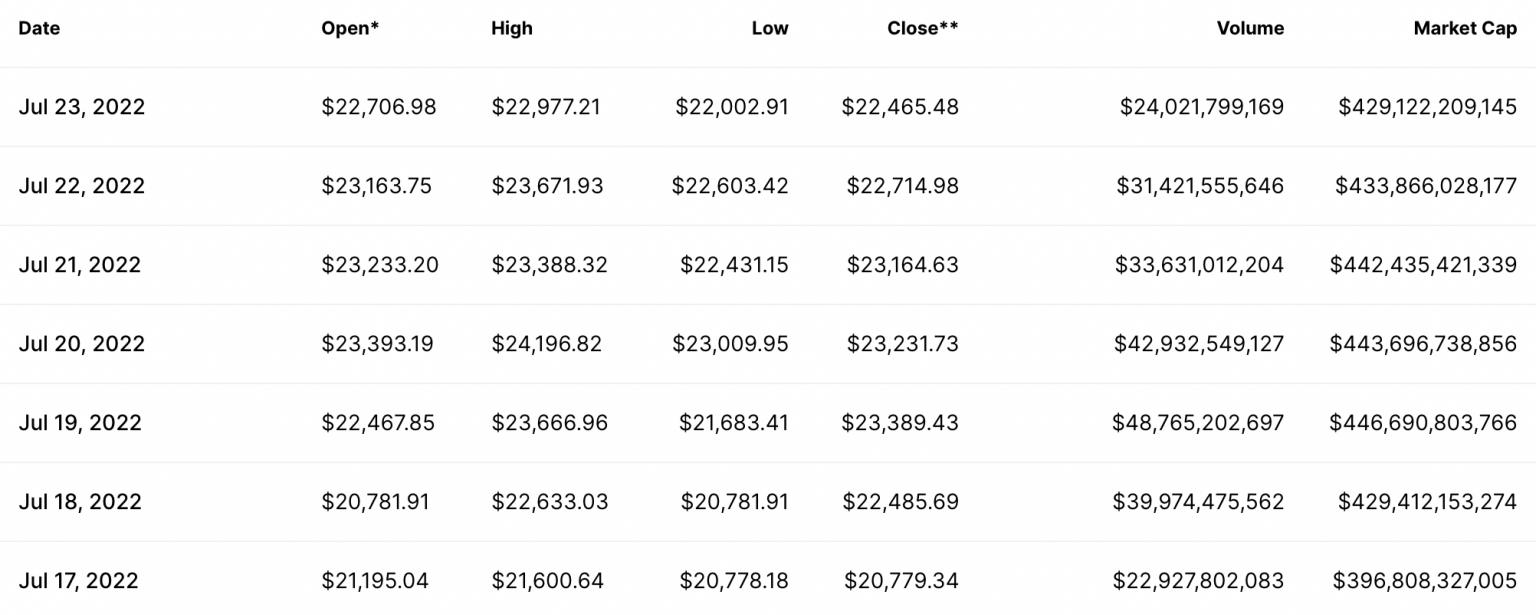The width and height of the screenshot is (1536, 615).
Task: Select the Jul 21, 2022 date cell
Action: pyautogui.click(x=80, y=265)
